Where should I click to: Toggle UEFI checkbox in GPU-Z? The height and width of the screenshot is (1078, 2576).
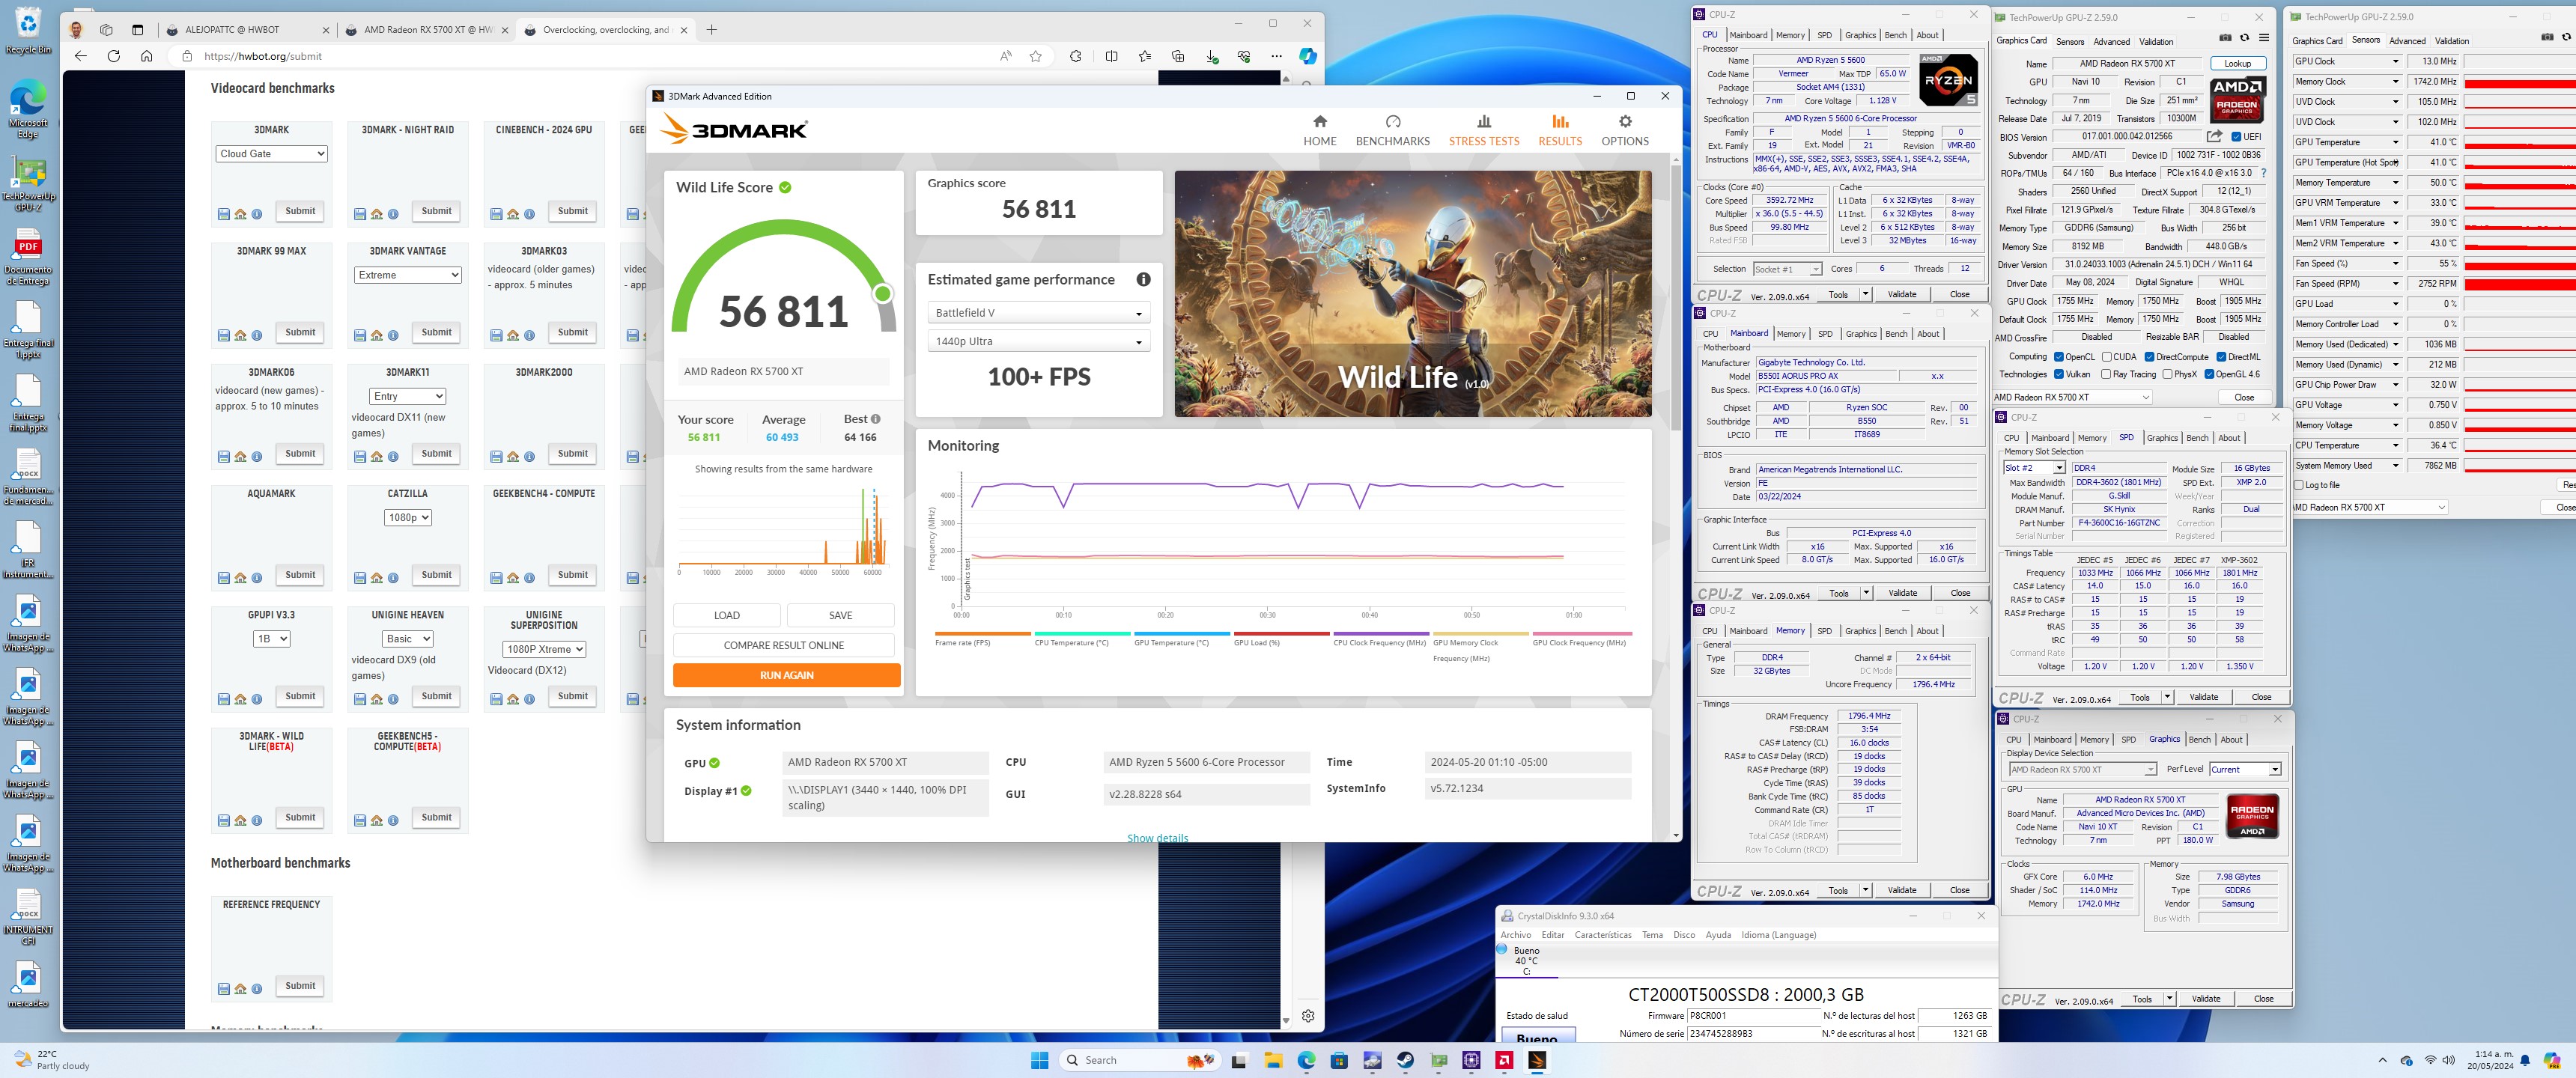point(2236,137)
